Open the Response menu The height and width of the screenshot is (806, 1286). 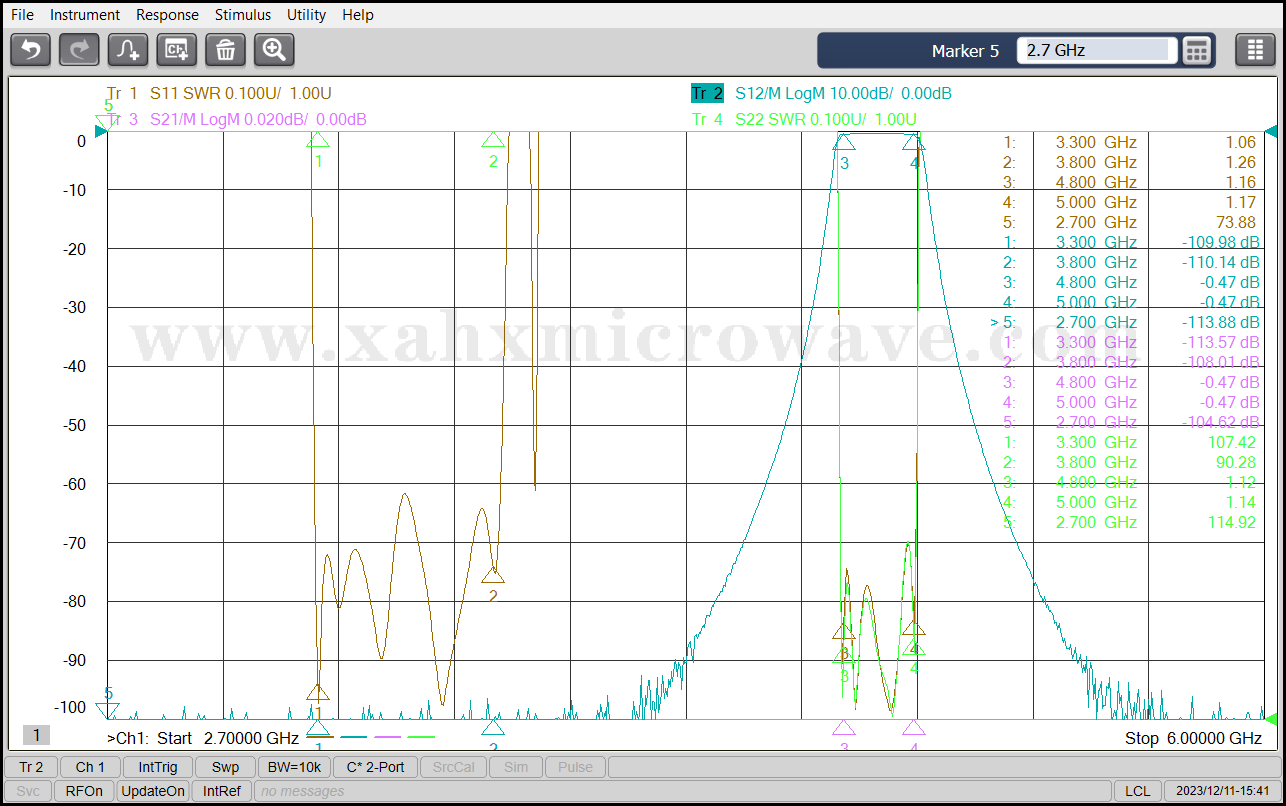pyautogui.click(x=167, y=15)
